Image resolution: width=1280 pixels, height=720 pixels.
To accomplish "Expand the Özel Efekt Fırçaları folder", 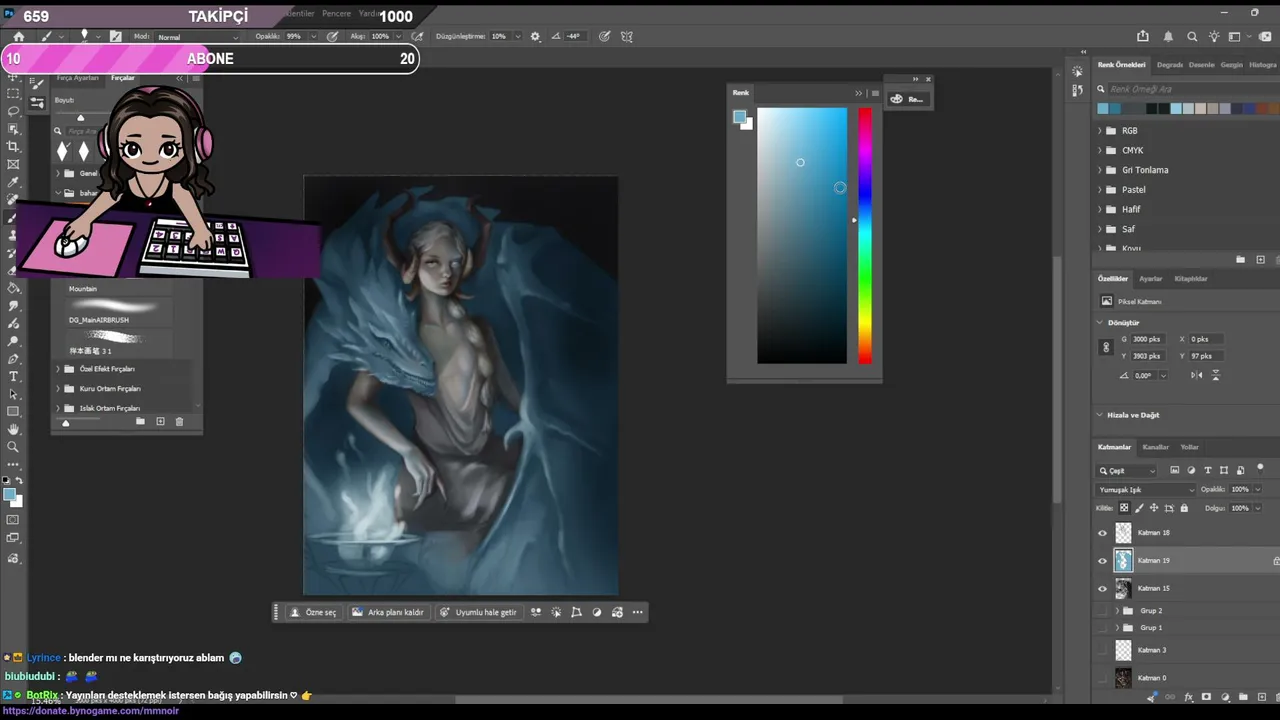I will 57,369.
